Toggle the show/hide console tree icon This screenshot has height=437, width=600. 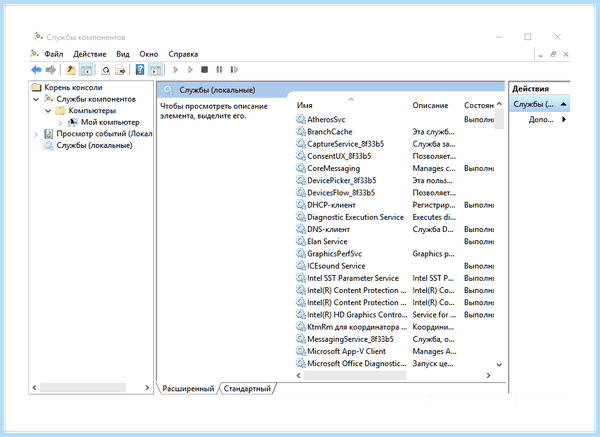click(86, 70)
